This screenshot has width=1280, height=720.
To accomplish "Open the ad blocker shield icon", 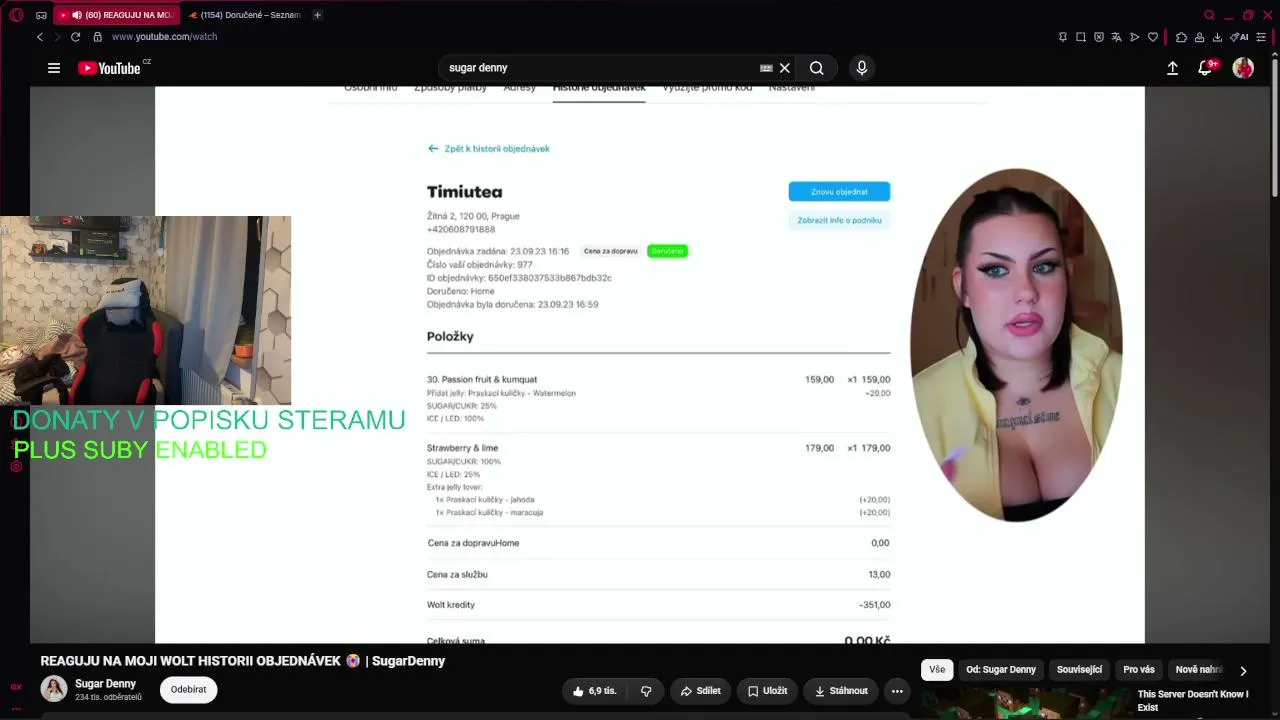I will [x=1099, y=37].
